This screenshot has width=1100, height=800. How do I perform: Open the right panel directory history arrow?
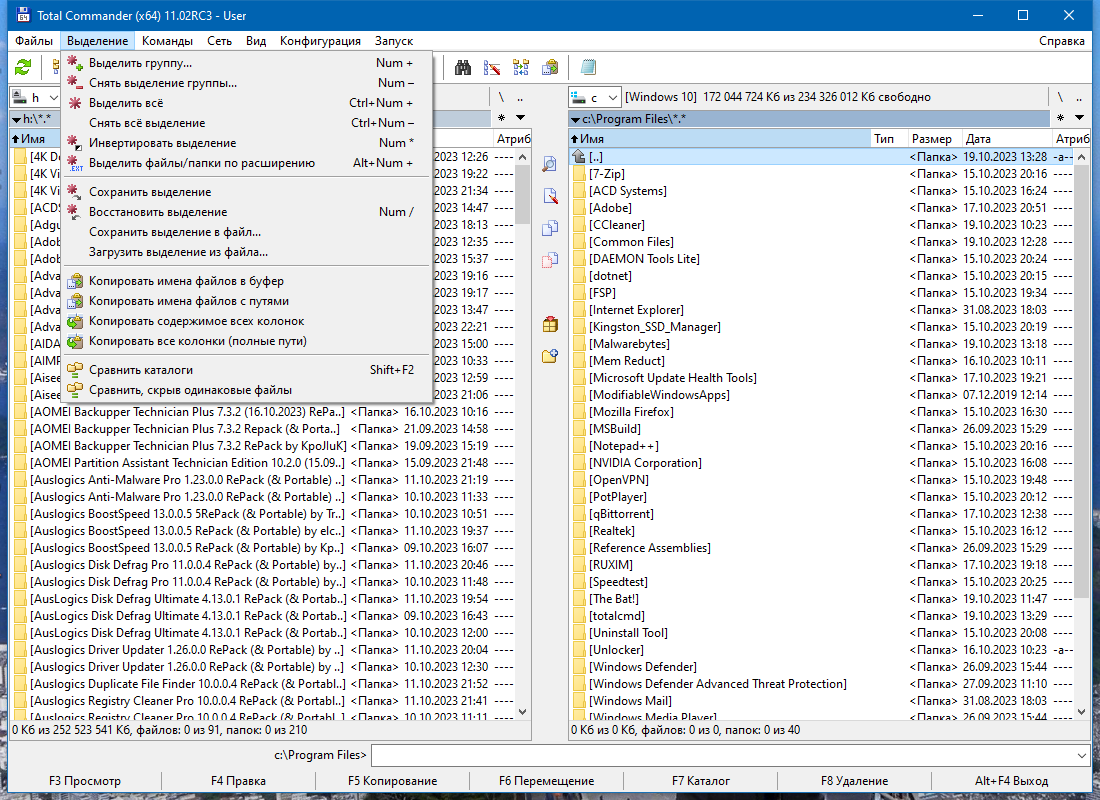pos(1080,118)
